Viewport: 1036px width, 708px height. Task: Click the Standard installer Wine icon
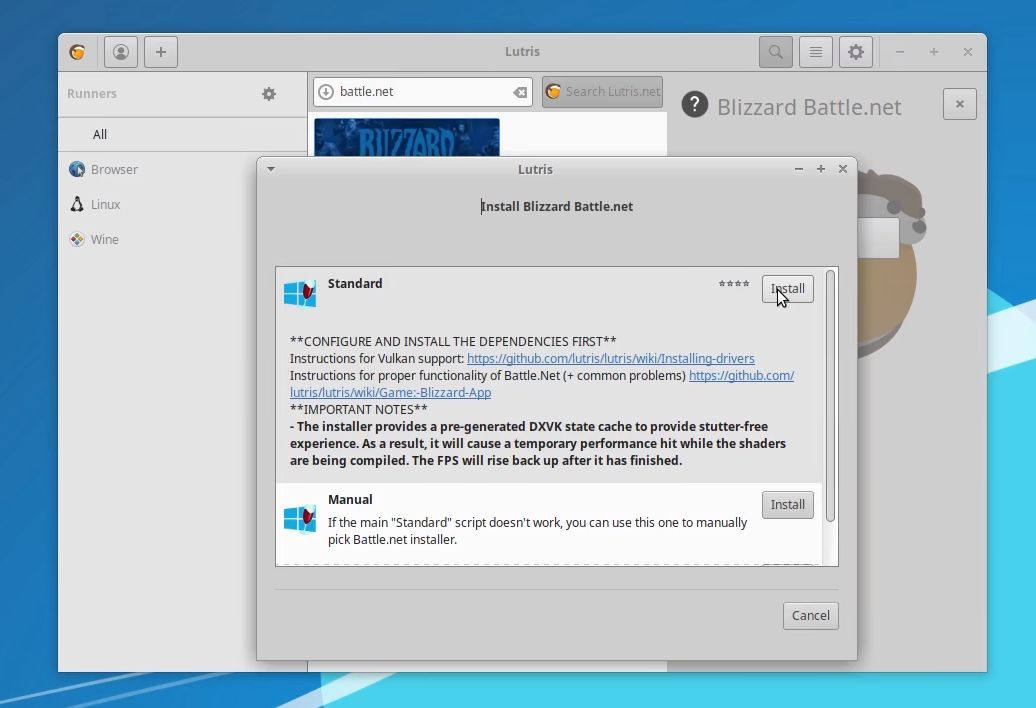300,294
